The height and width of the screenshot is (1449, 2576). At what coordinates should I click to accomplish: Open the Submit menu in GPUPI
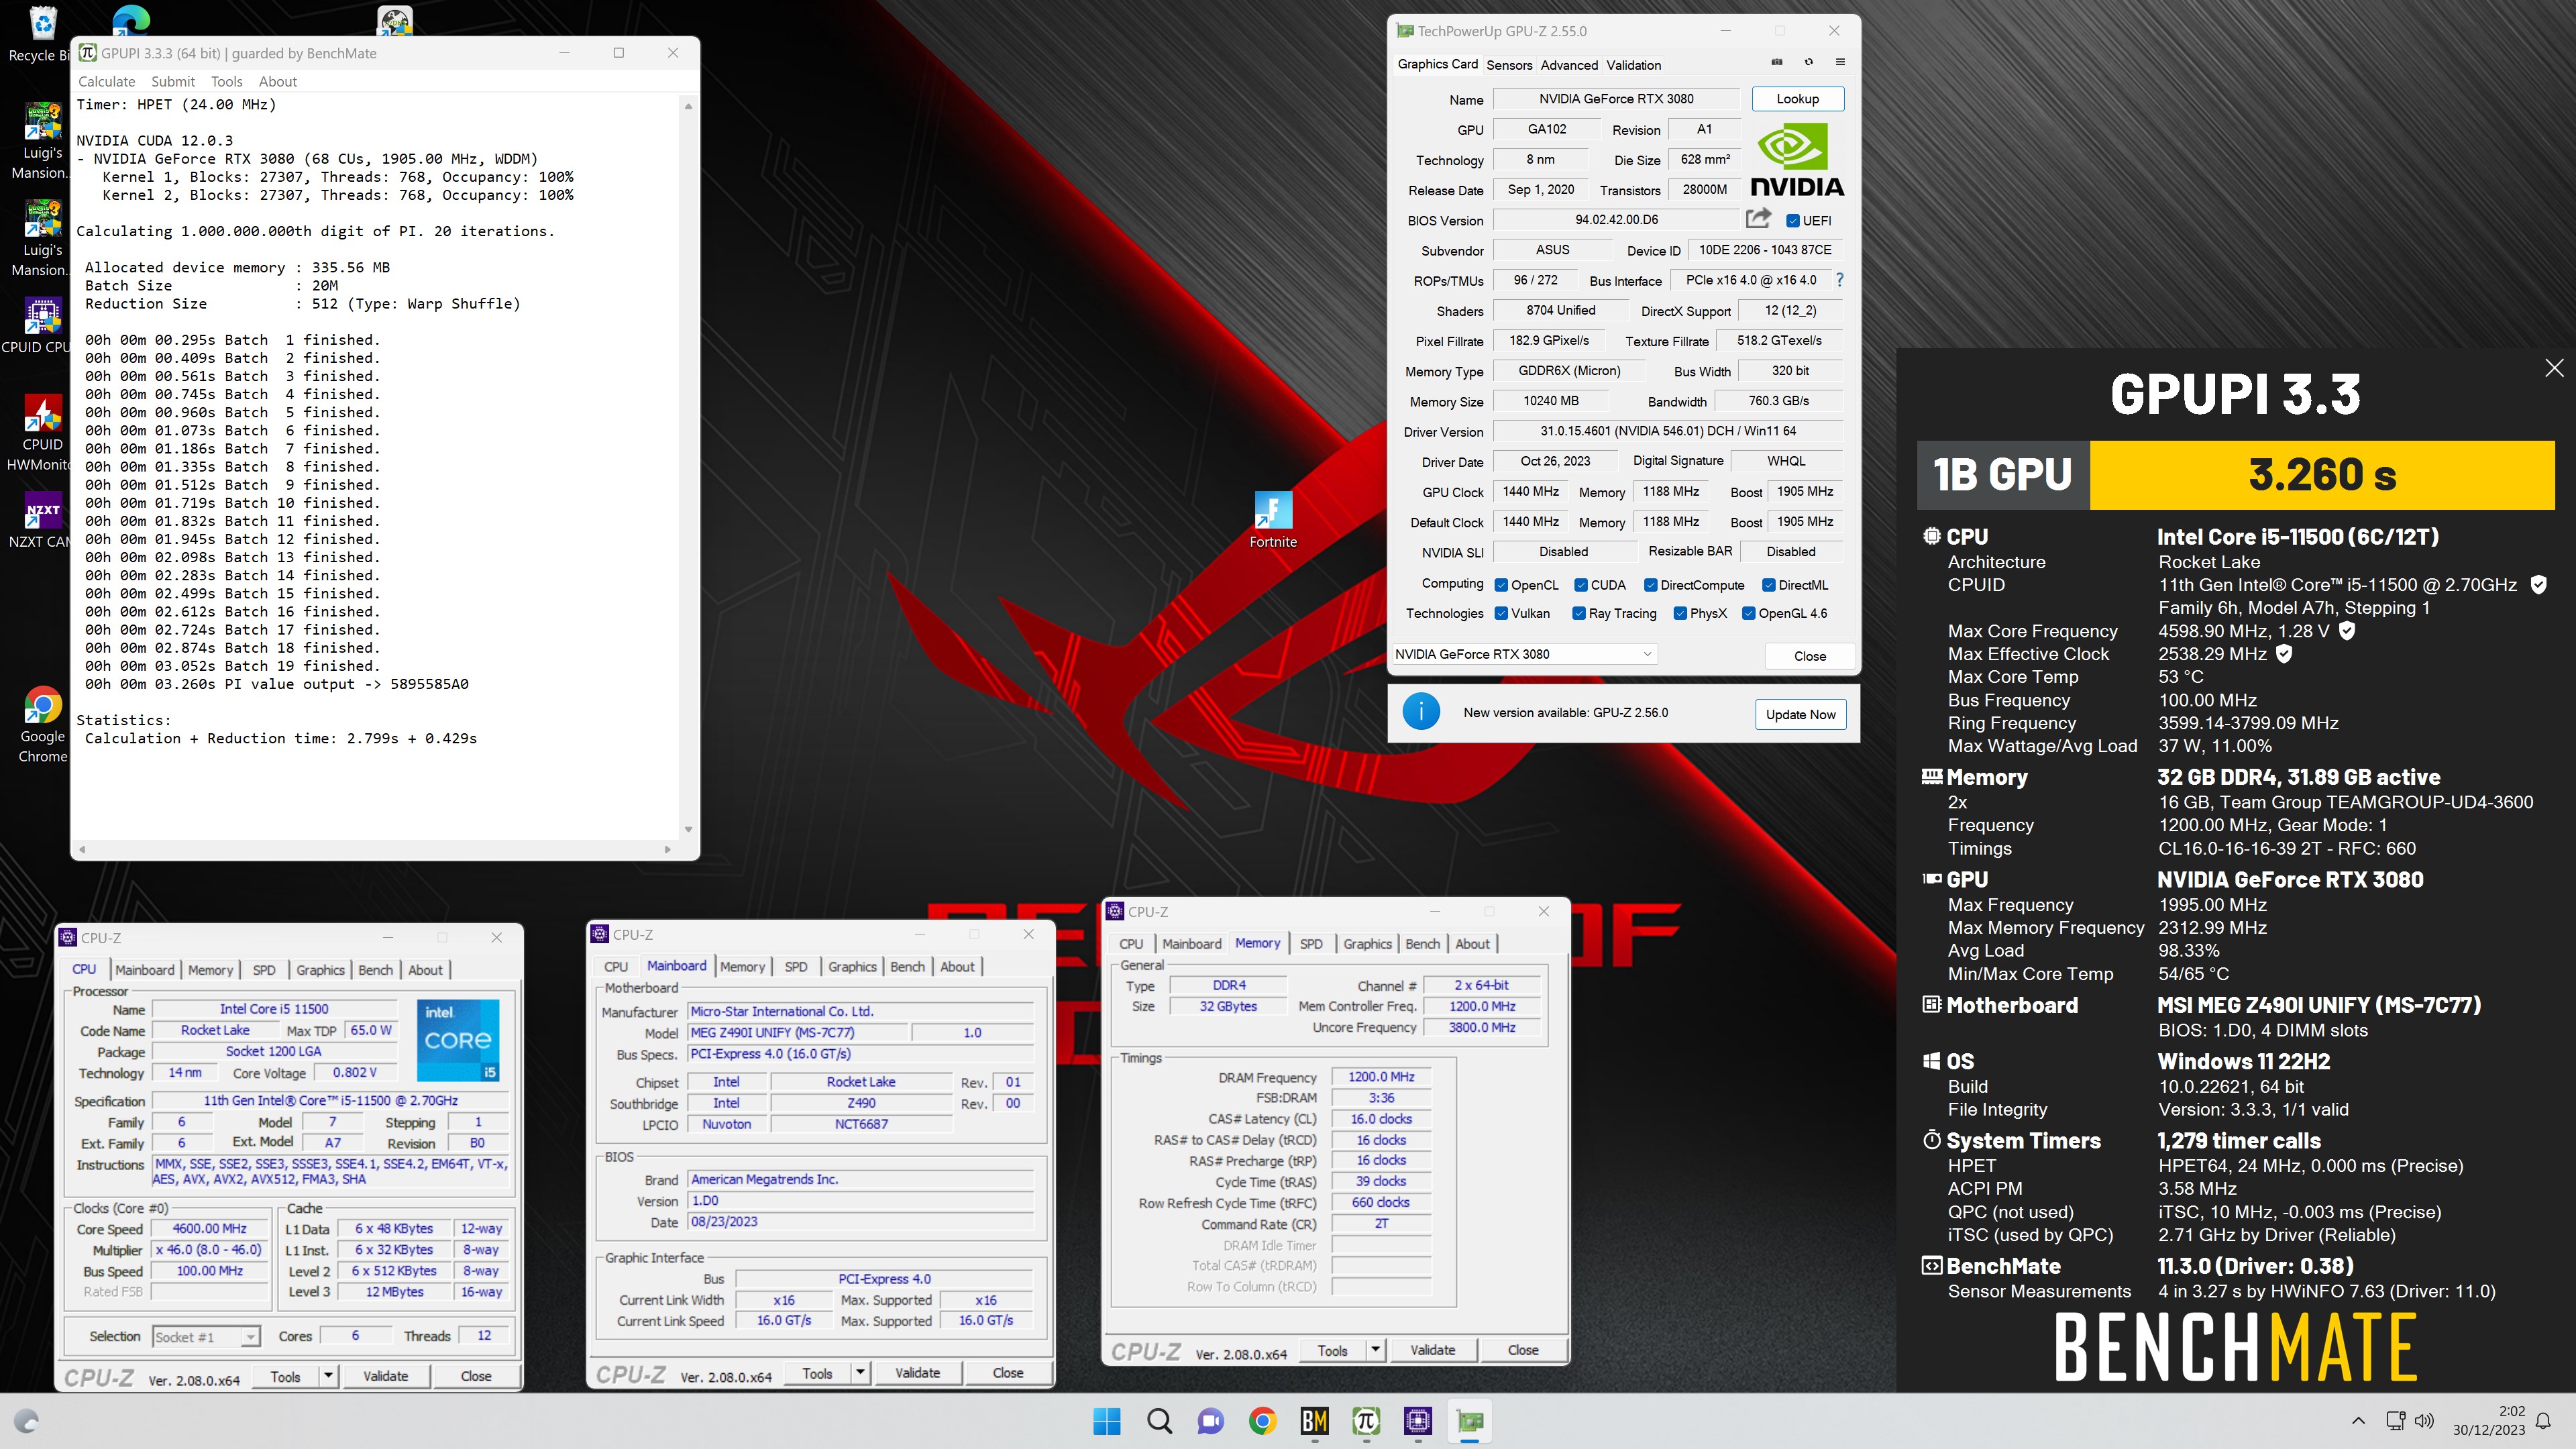[173, 82]
